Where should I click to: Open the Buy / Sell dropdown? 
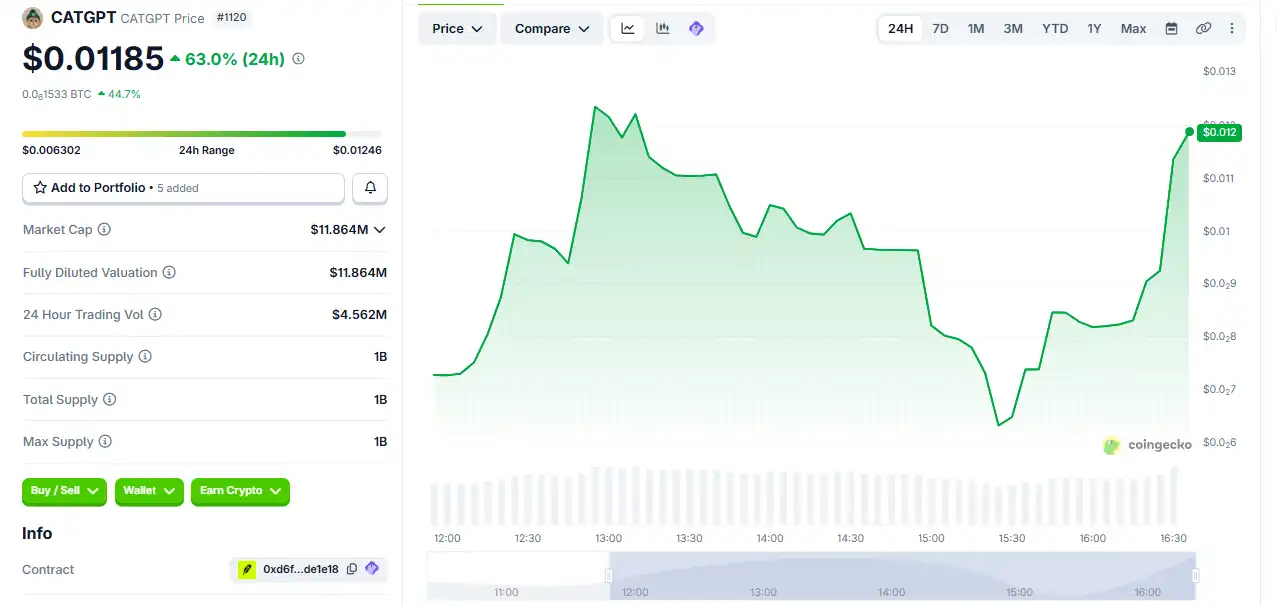(x=64, y=491)
